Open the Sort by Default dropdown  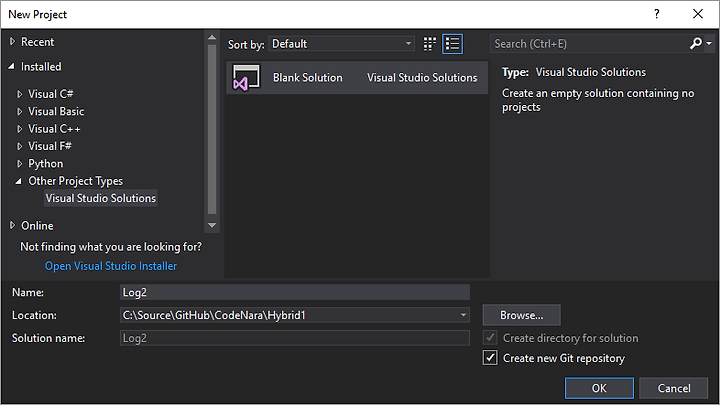point(341,44)
